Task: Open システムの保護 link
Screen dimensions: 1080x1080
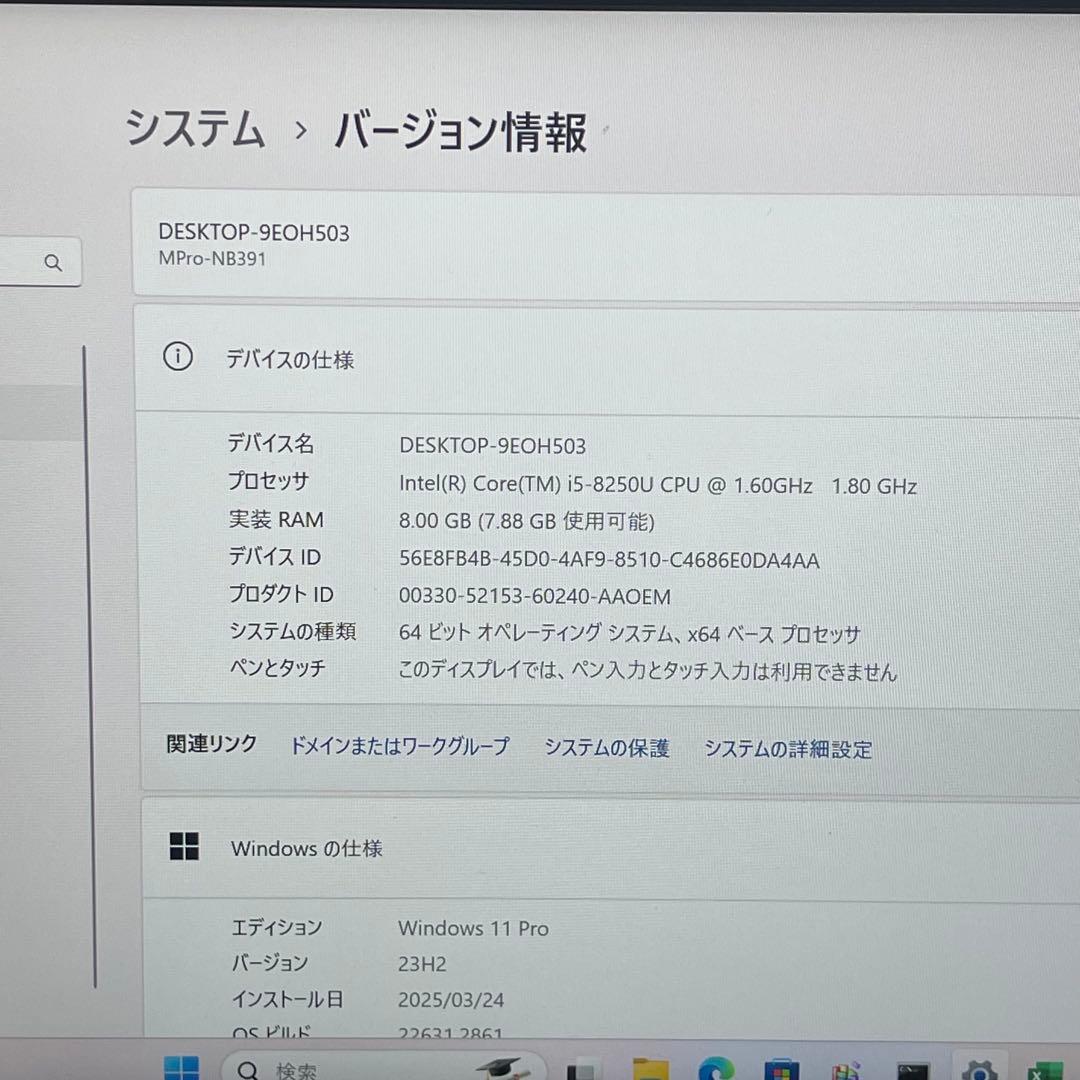Action: 607,747
